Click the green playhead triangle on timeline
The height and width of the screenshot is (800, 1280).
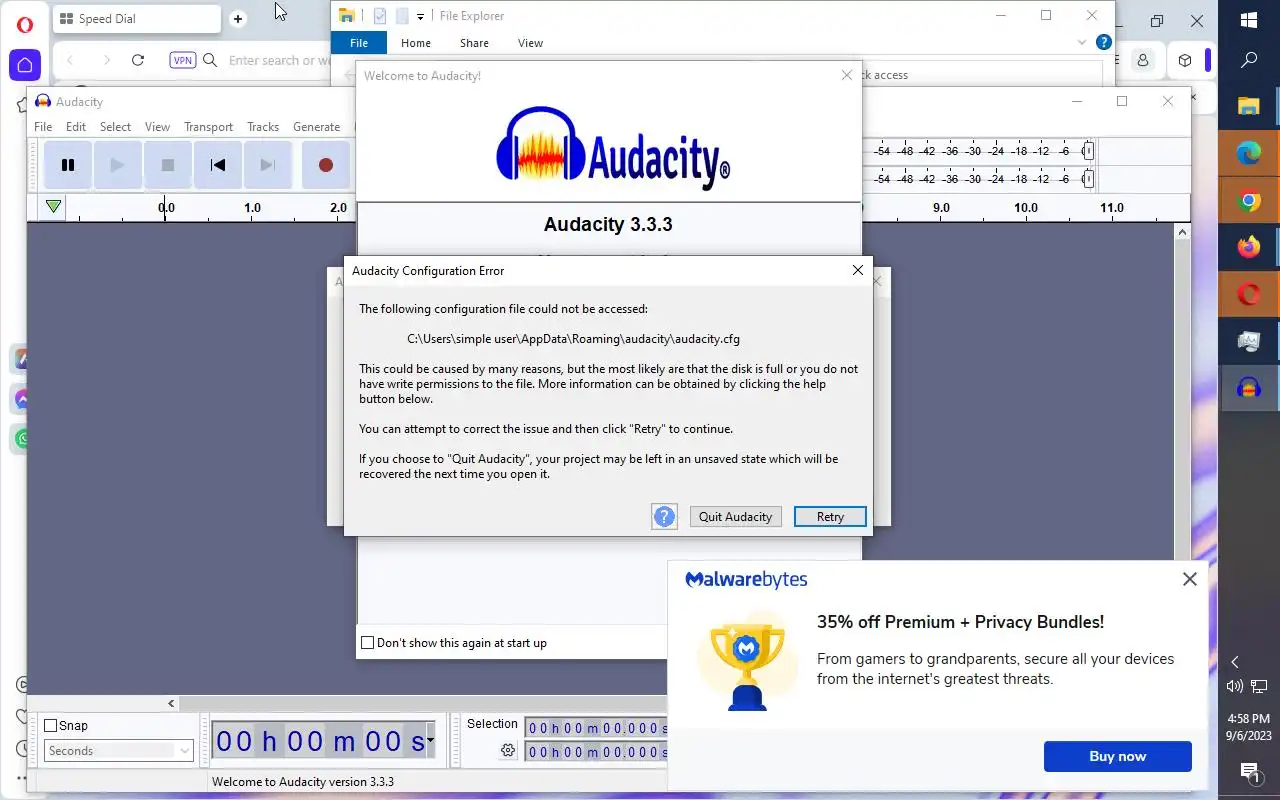point(54,207)
